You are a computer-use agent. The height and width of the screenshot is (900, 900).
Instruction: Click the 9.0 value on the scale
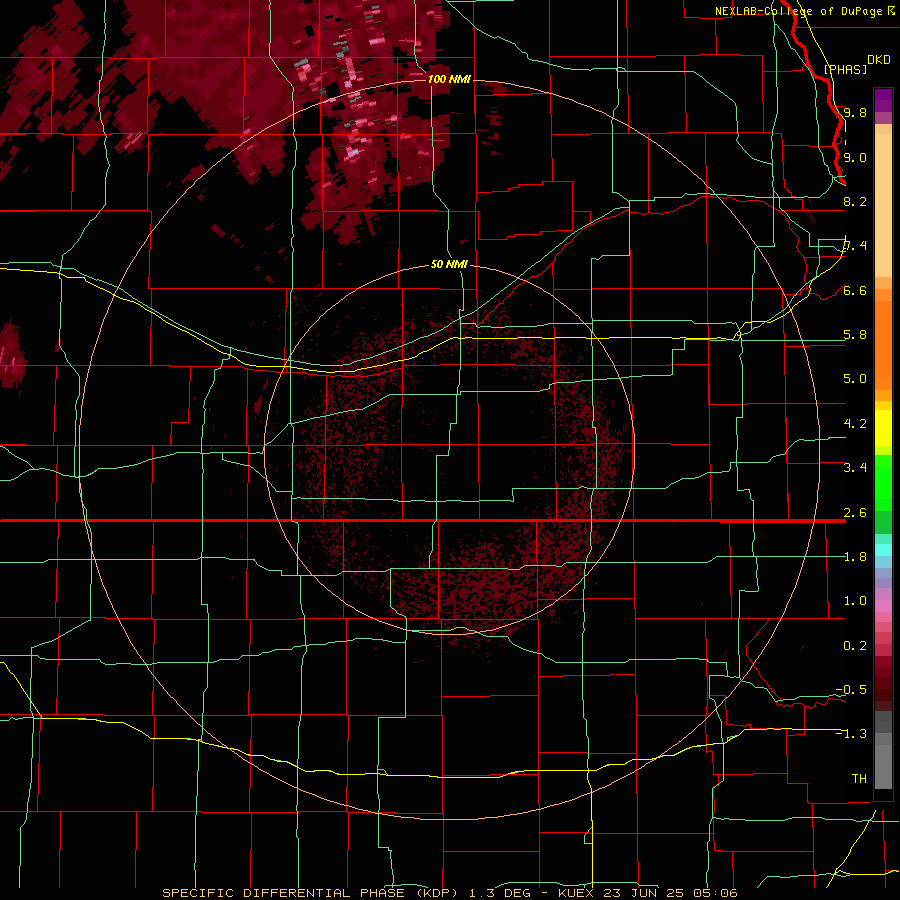[855, 157]
